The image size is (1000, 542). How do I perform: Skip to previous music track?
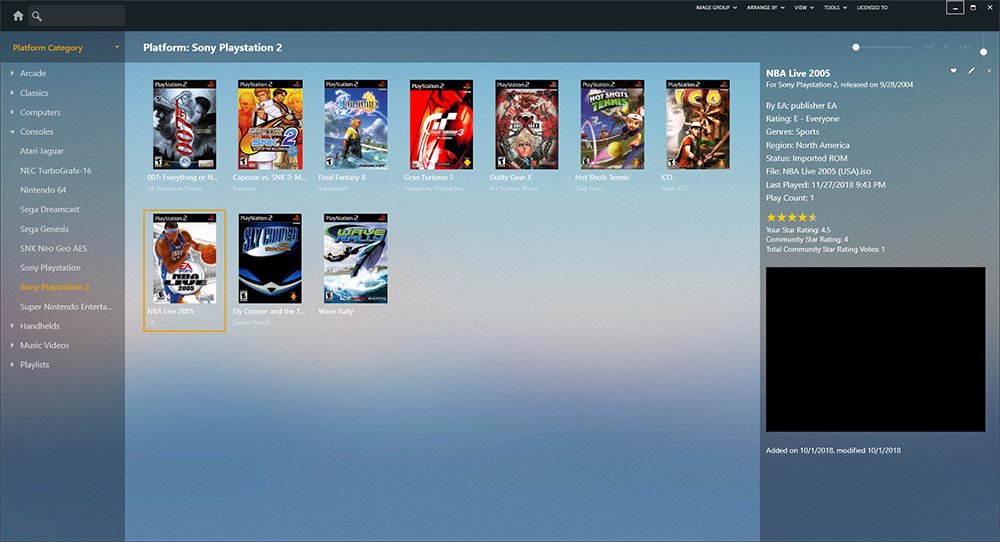(x=929, y=47)
